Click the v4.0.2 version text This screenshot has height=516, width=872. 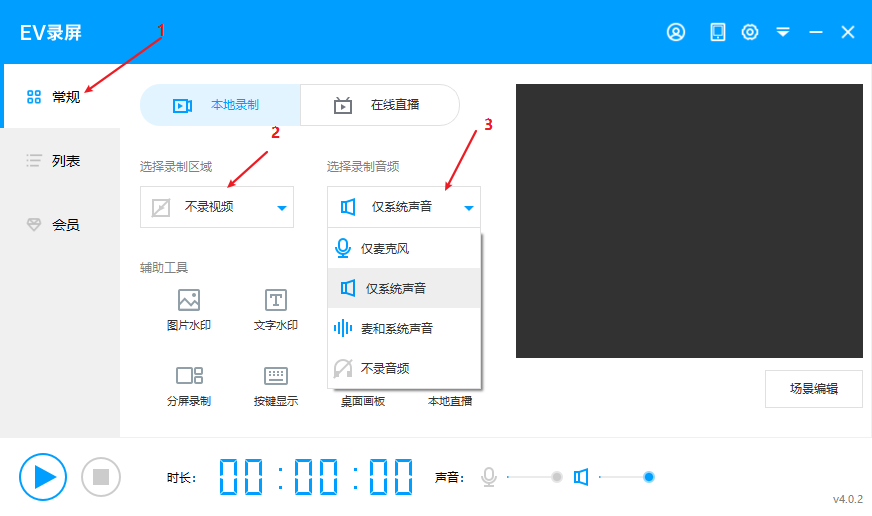pyautogui.click(x=848, y=499)
